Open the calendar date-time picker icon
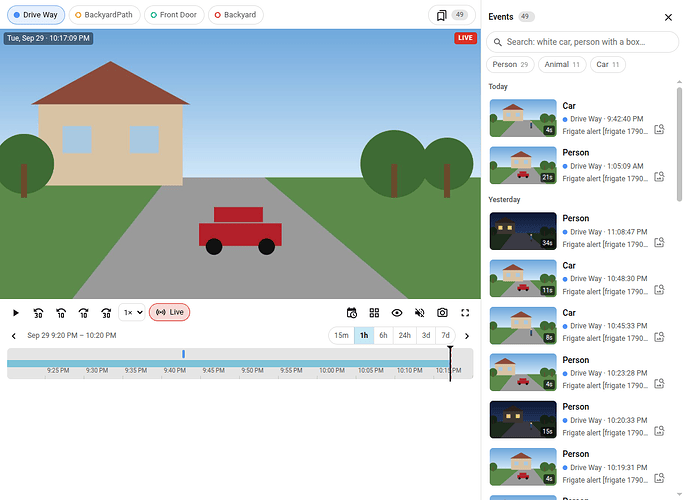684x500 pixels. point(352,312)
